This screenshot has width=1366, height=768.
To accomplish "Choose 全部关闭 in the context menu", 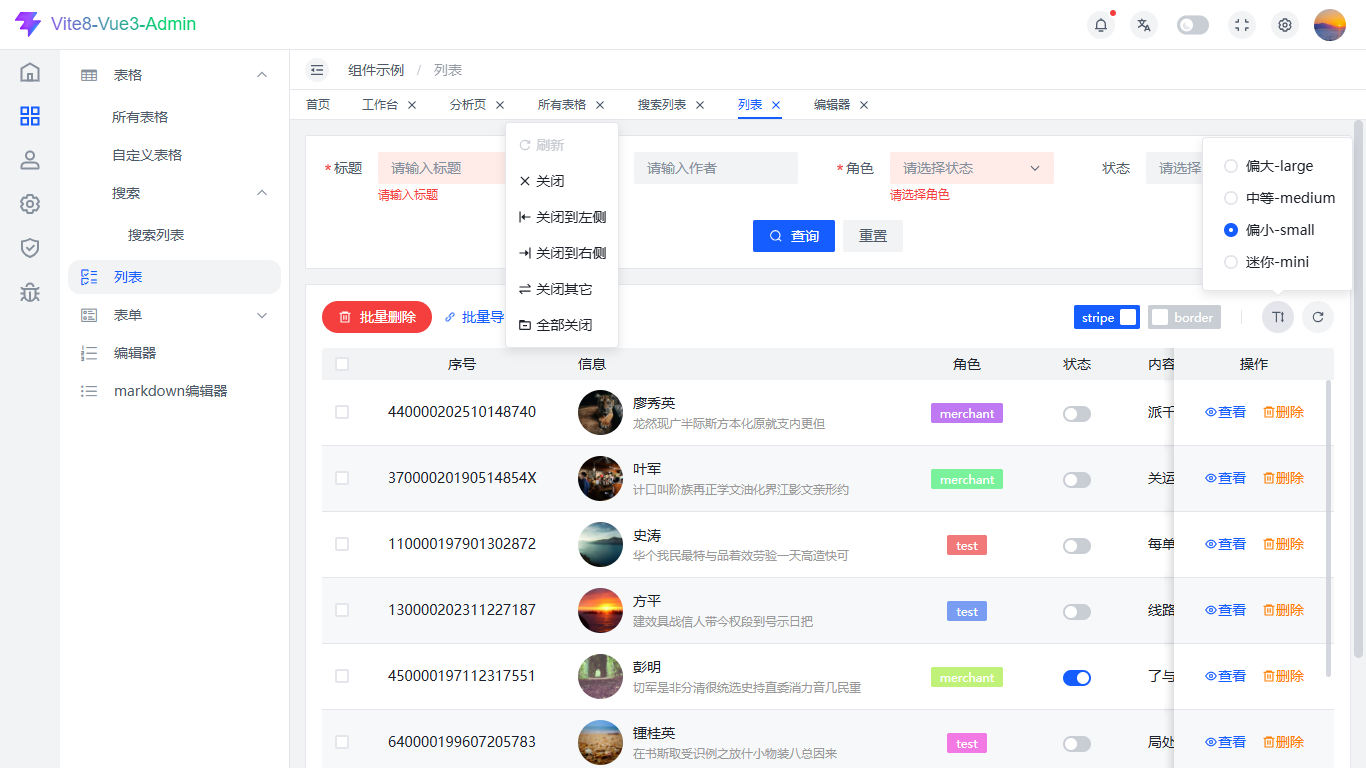I will point(562,325).
